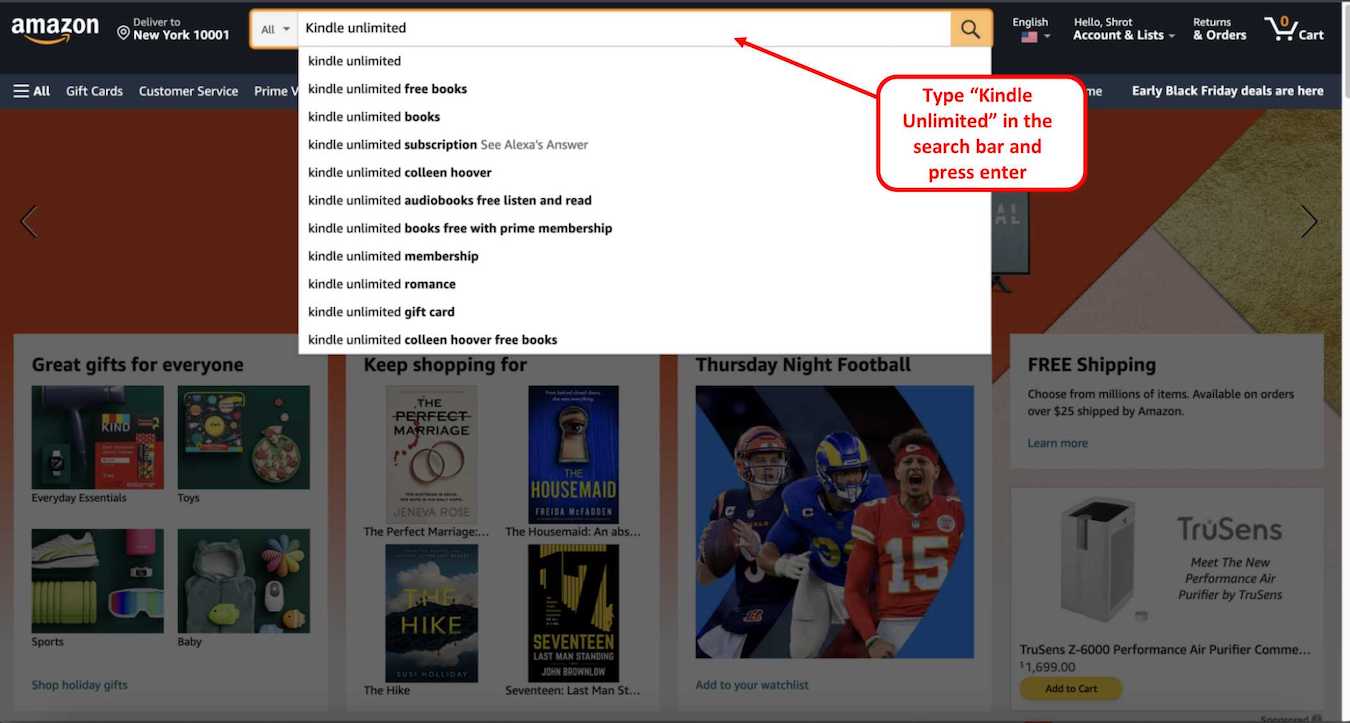Open the shopping cart icon
Image resolution: width=1350 pixels, height=723 pixels.
click(1294, 28)
